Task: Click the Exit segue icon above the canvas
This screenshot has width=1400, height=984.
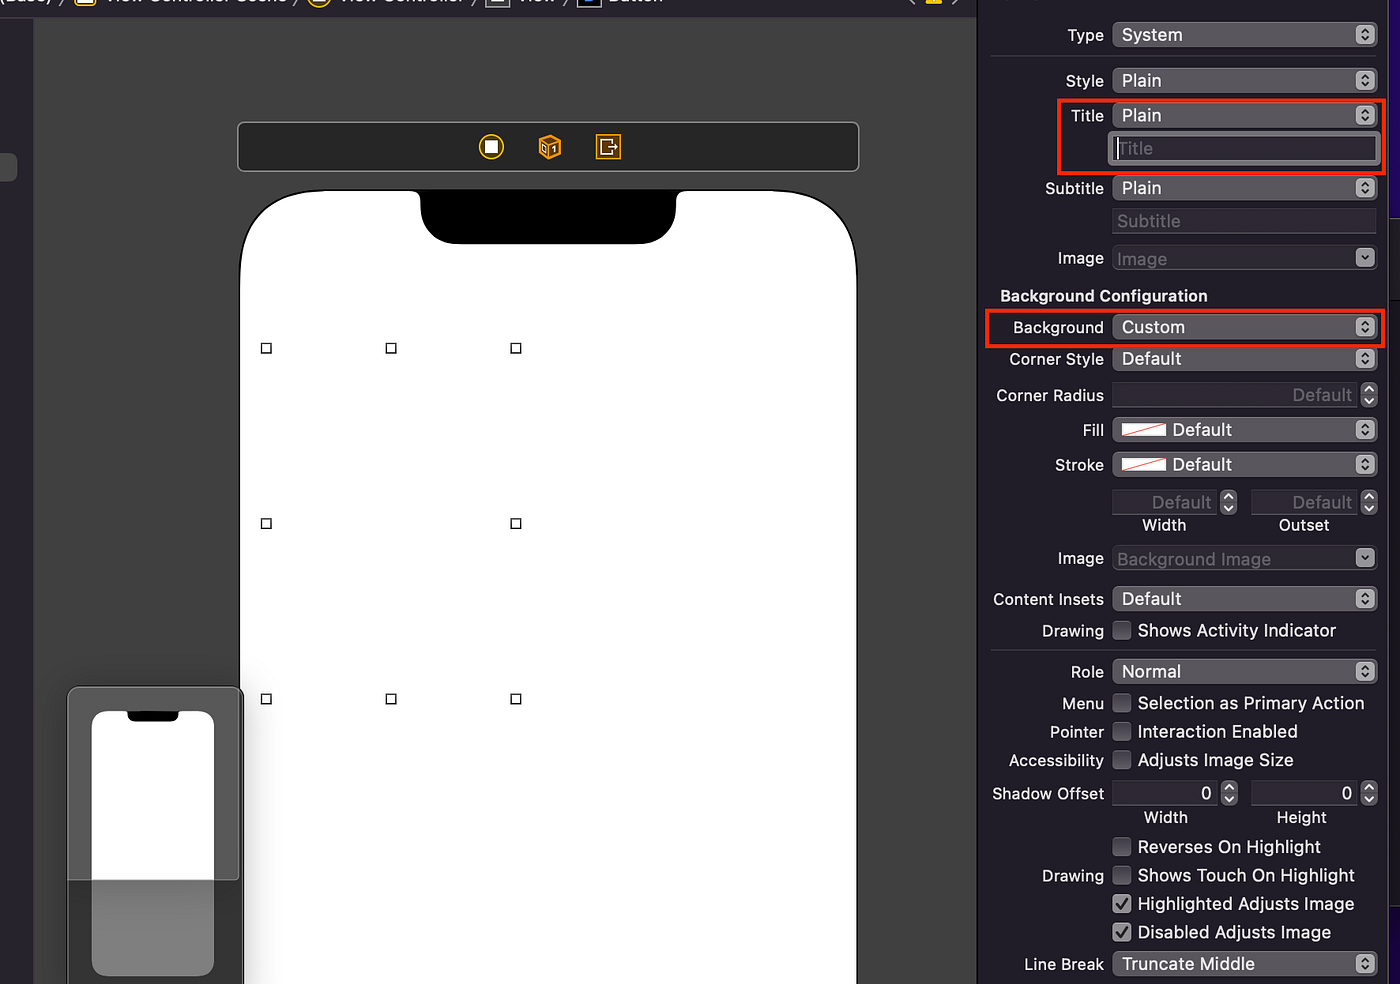Action: (x=608, y=146)
